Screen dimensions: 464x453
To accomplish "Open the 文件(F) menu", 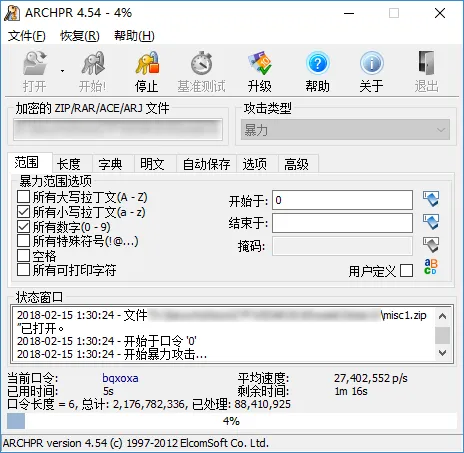I will (x=27, y=36).
